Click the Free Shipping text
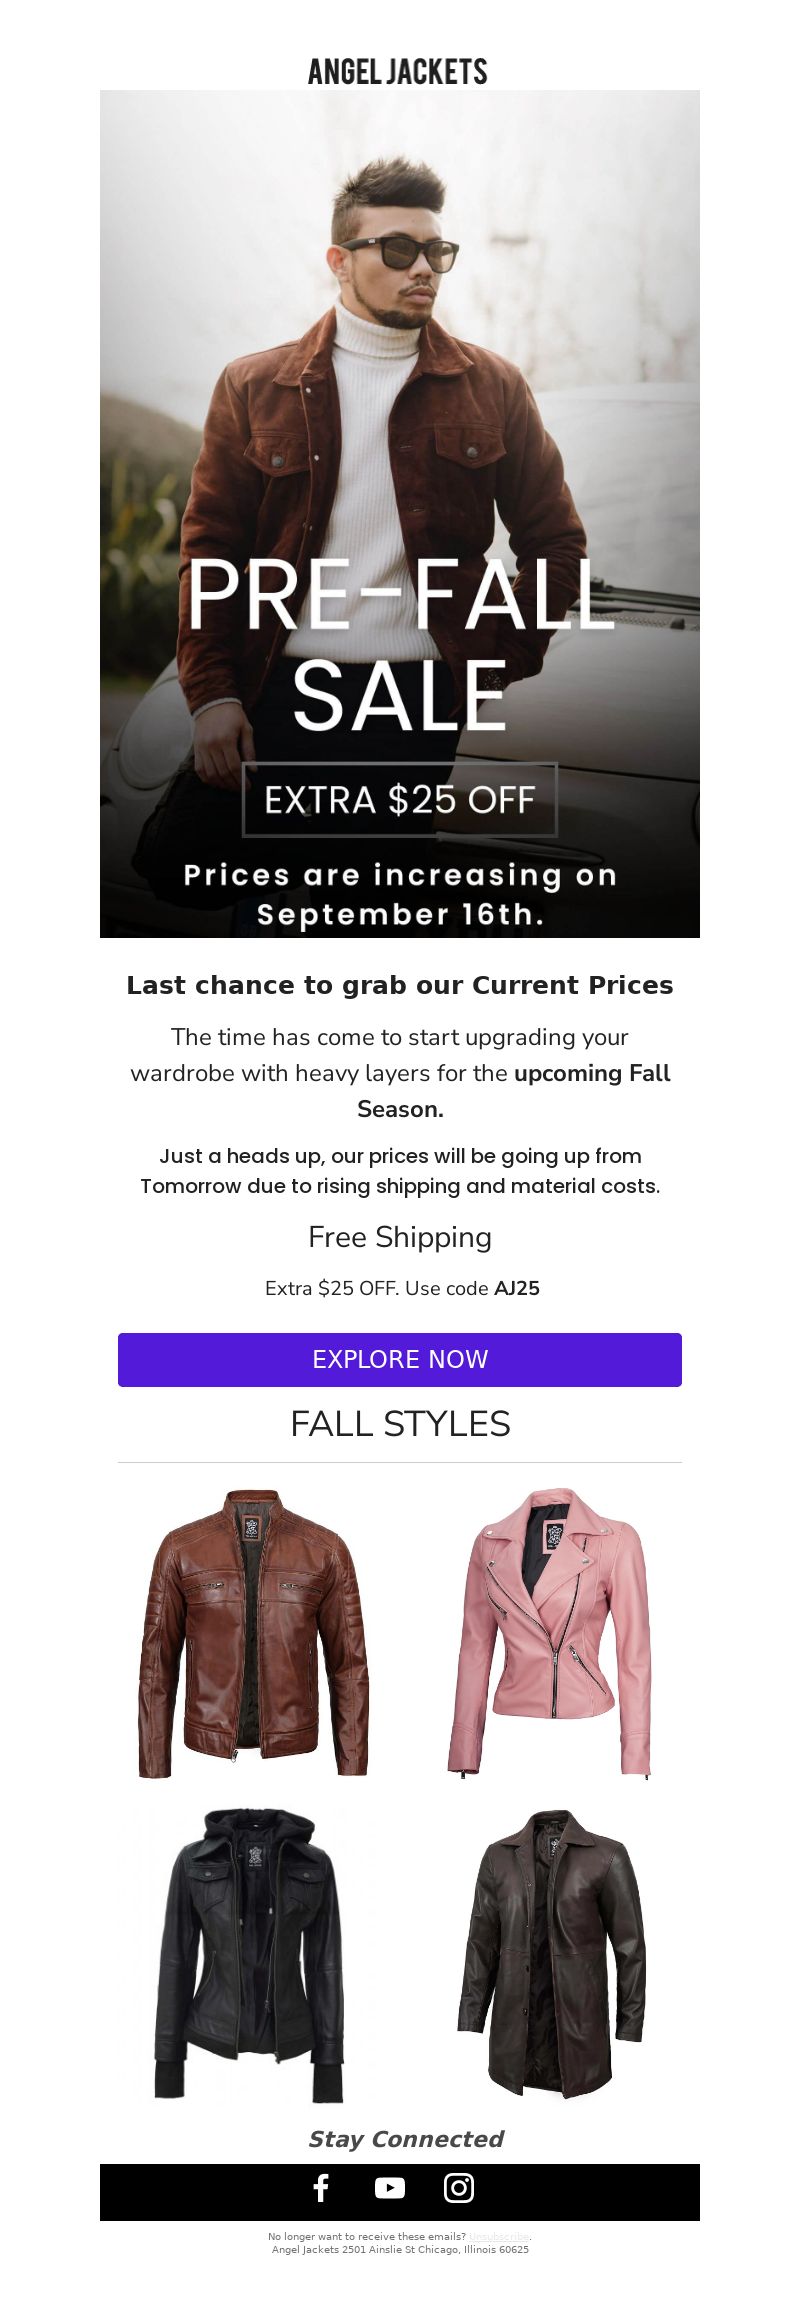The height and width of the screenshot is (2304, 800). (x=400, y=1237)
